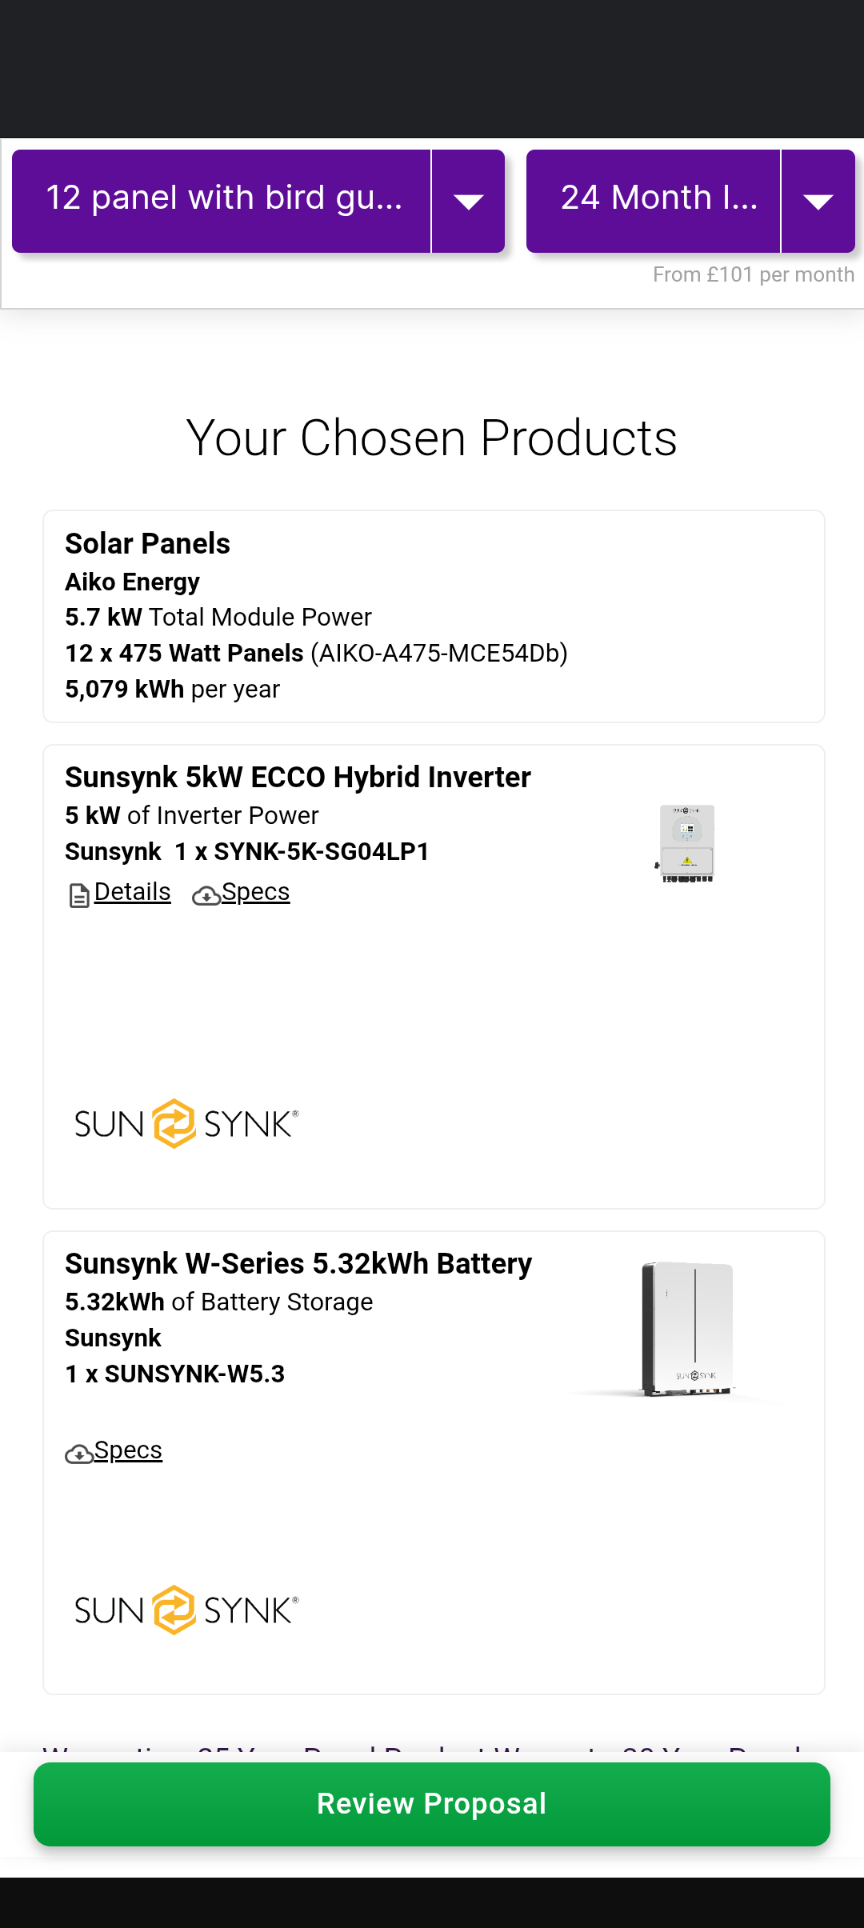This screenshot has width=864, height=1928.
Task: Click the cloud download icon in the battery card
Action: 78,1454
